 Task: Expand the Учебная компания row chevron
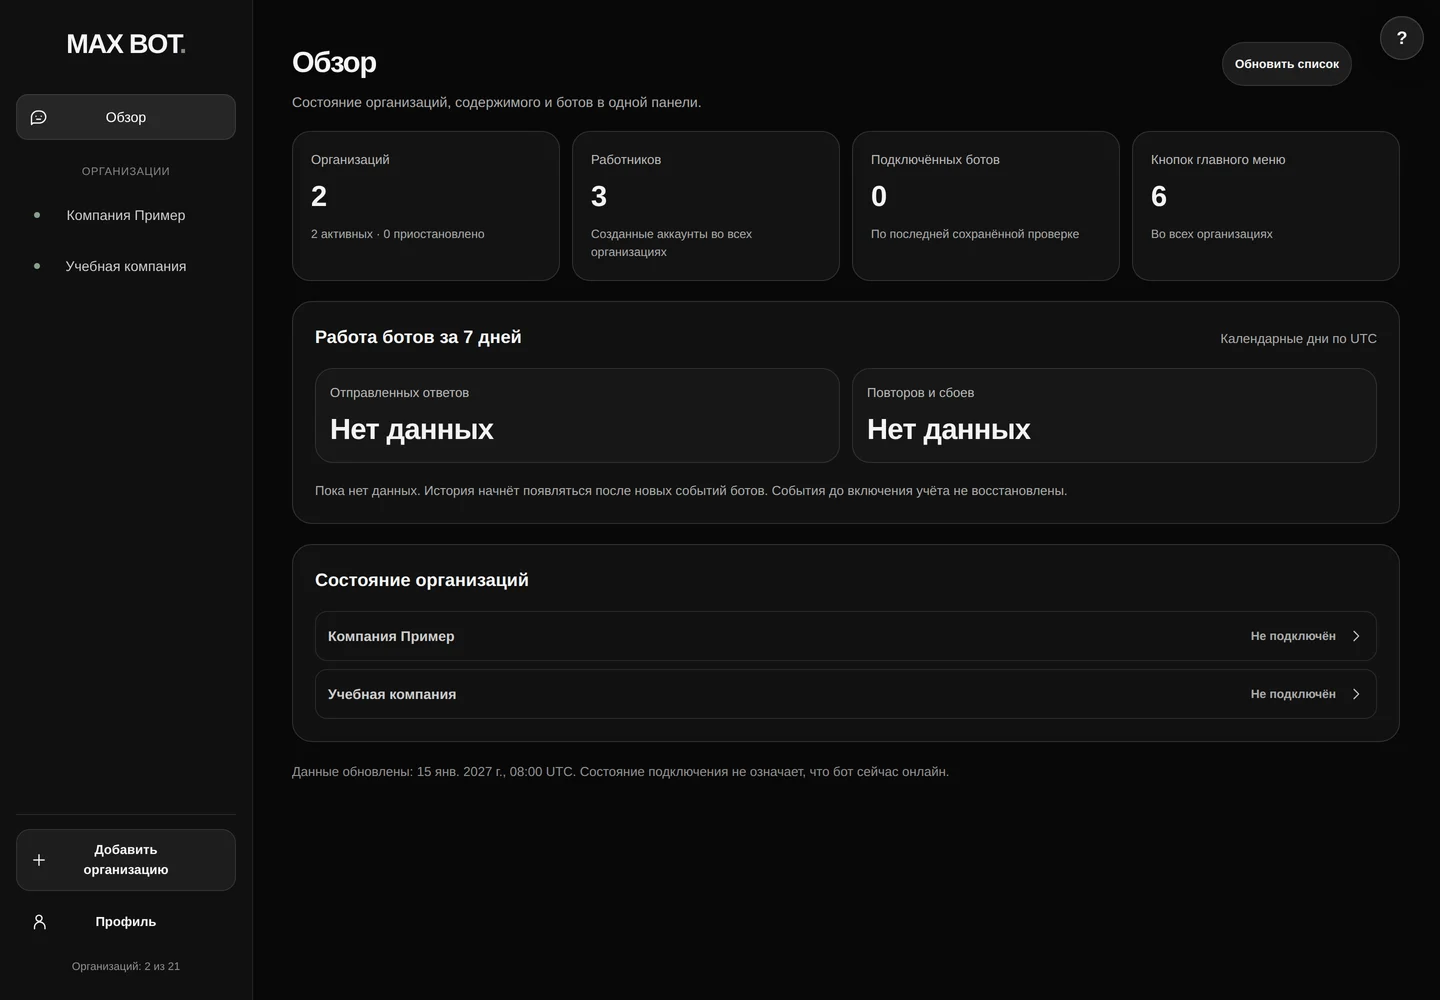(1356, 694)
